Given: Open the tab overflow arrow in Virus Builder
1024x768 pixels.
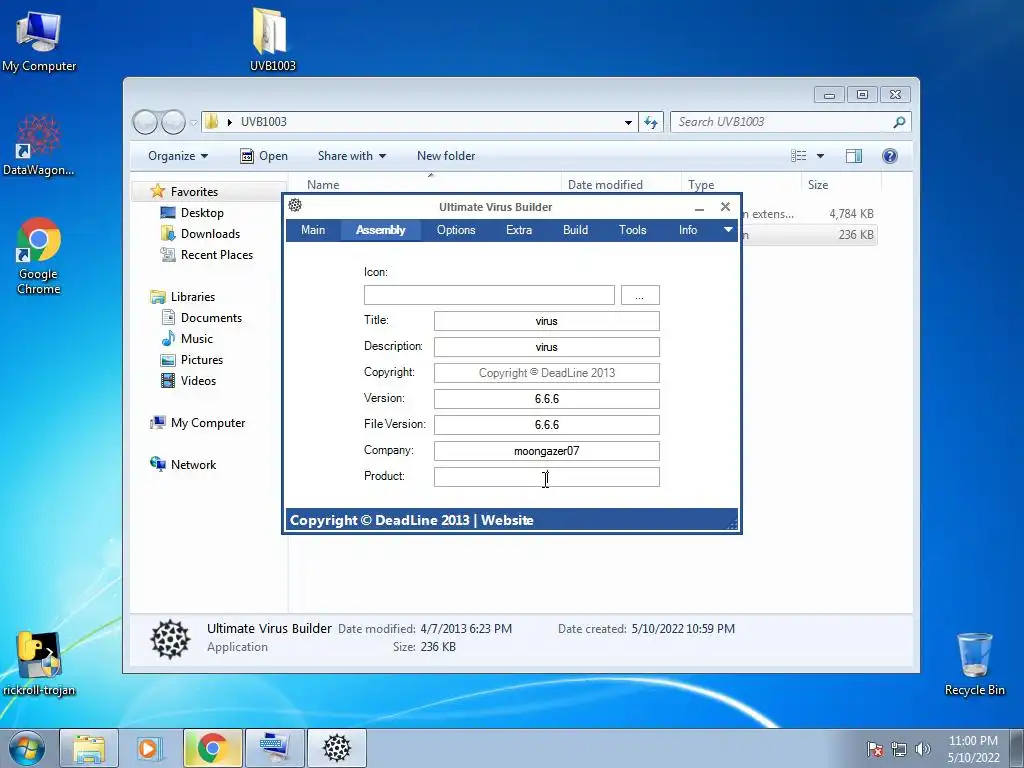Looking at the screenshot, I should click(728, 229).
